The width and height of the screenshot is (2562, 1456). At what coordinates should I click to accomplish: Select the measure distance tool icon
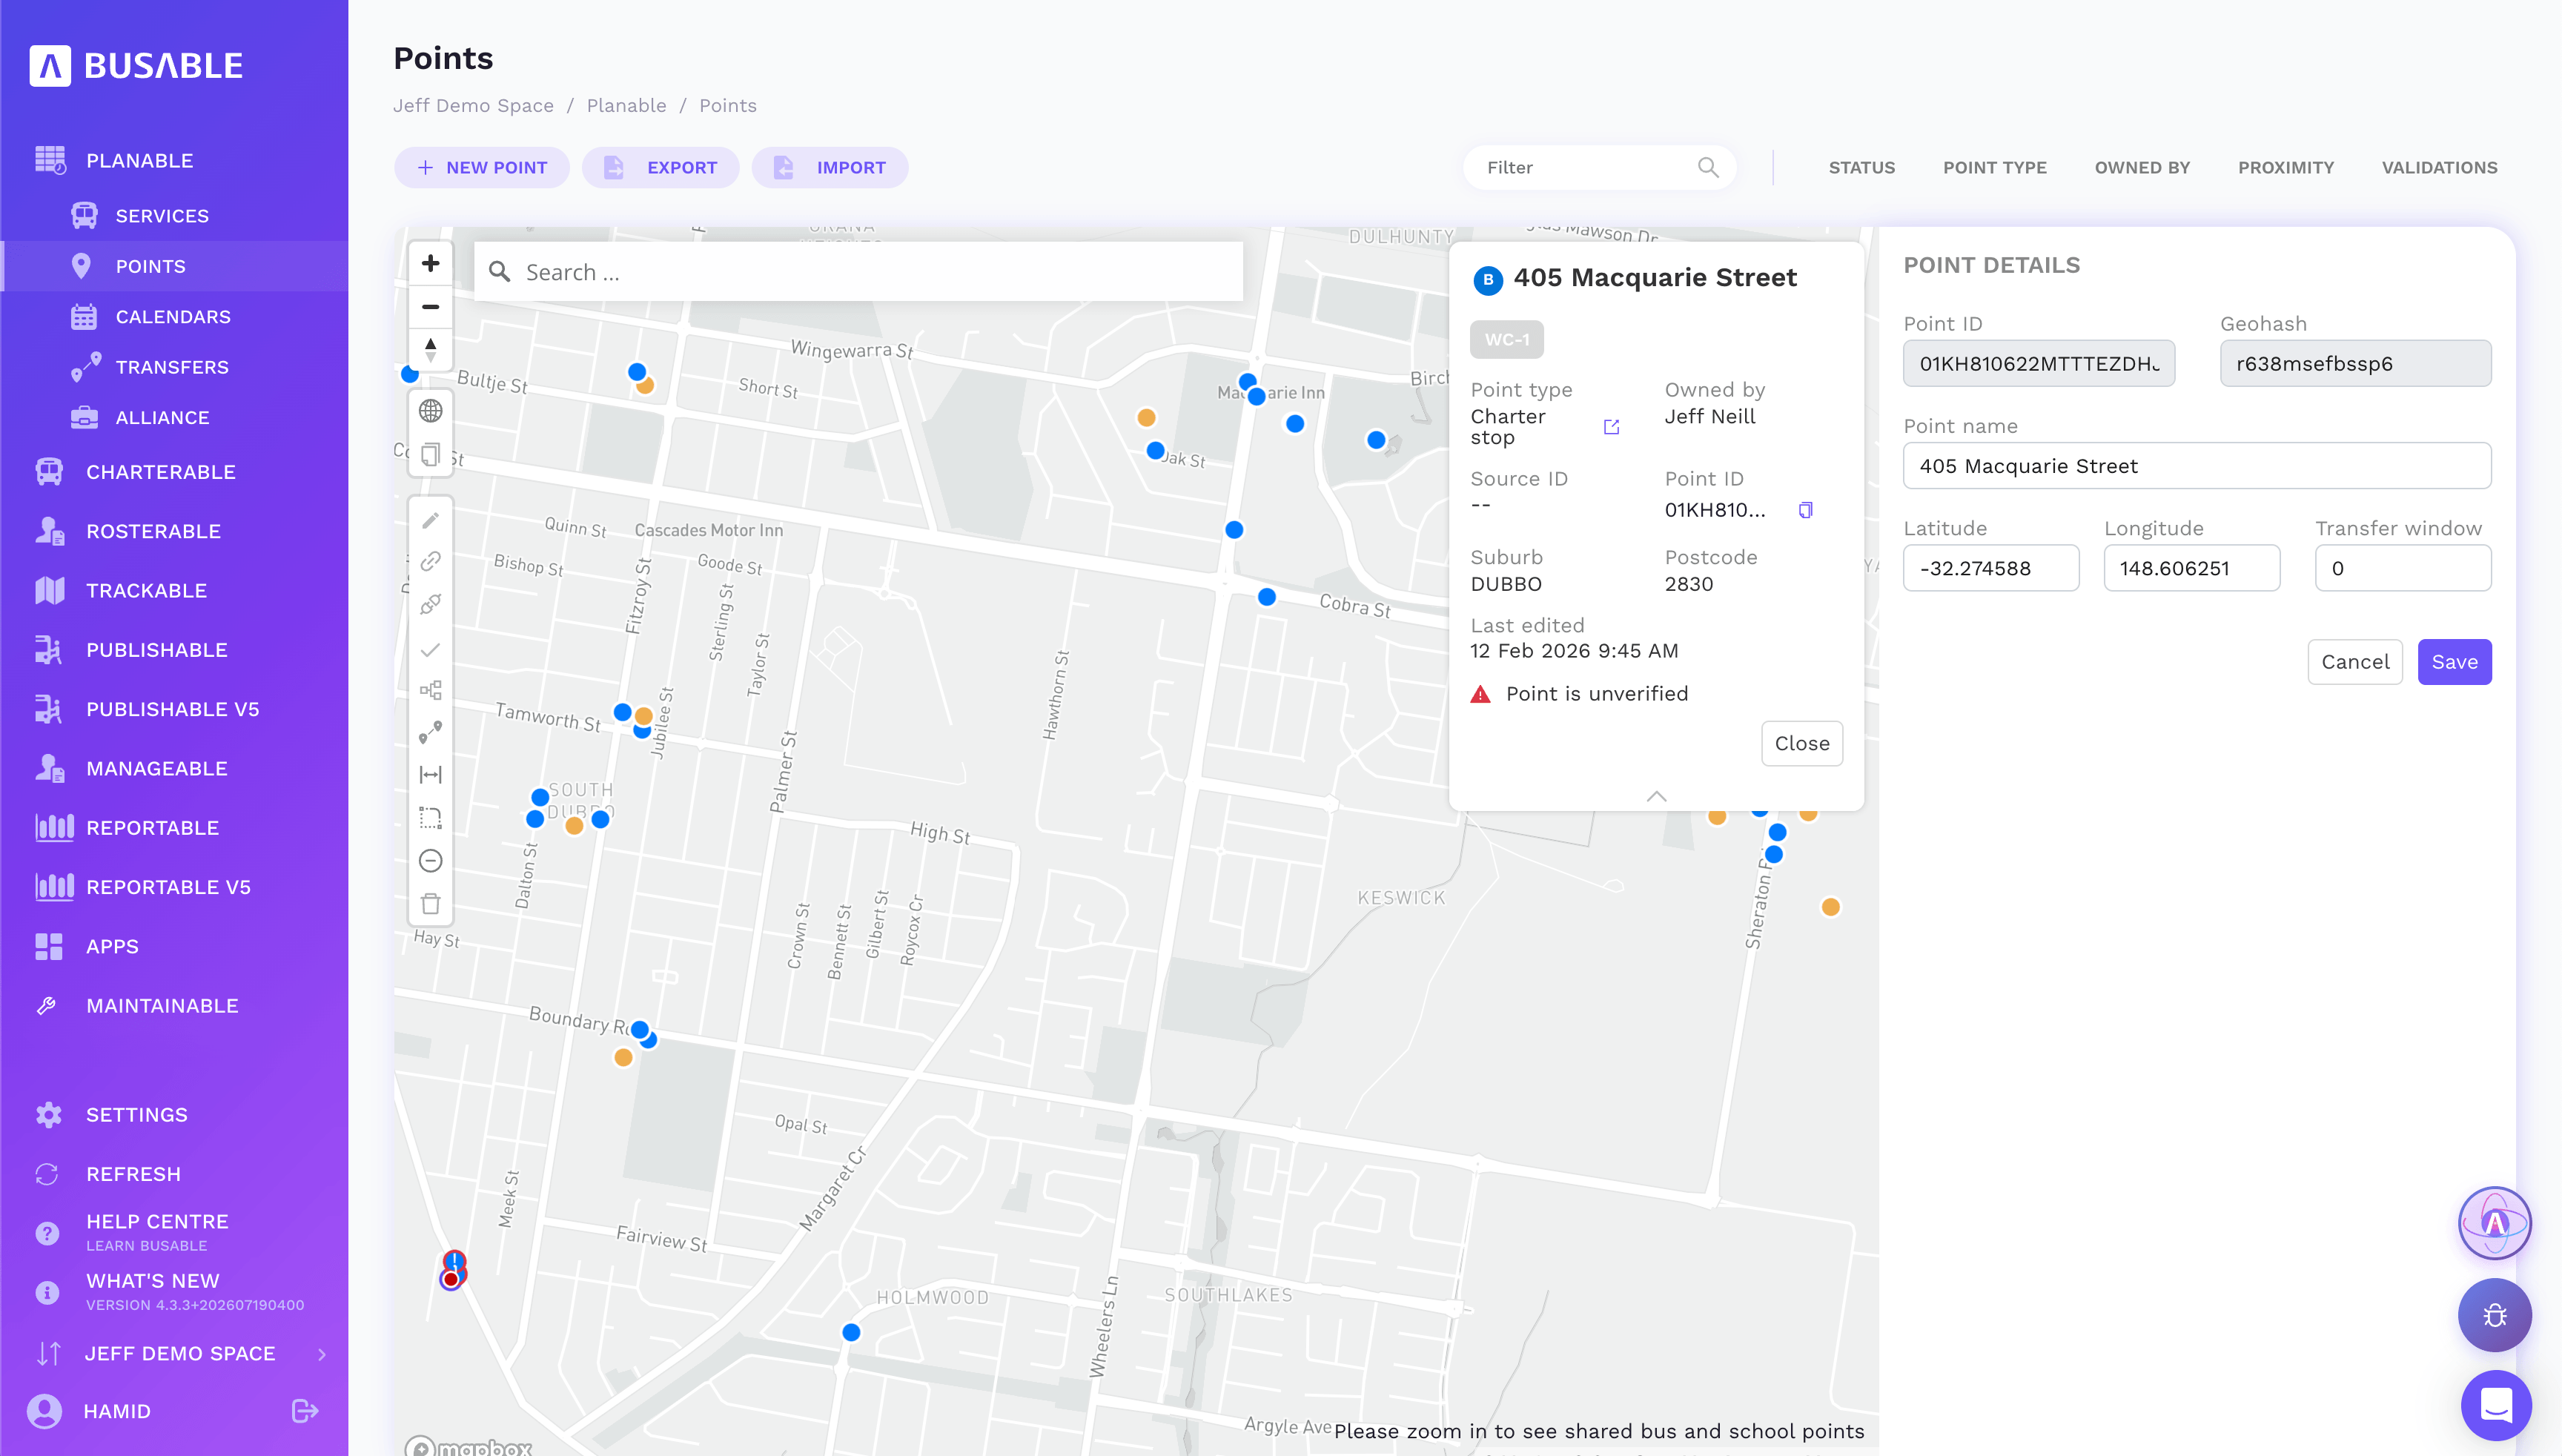[430, 775]
